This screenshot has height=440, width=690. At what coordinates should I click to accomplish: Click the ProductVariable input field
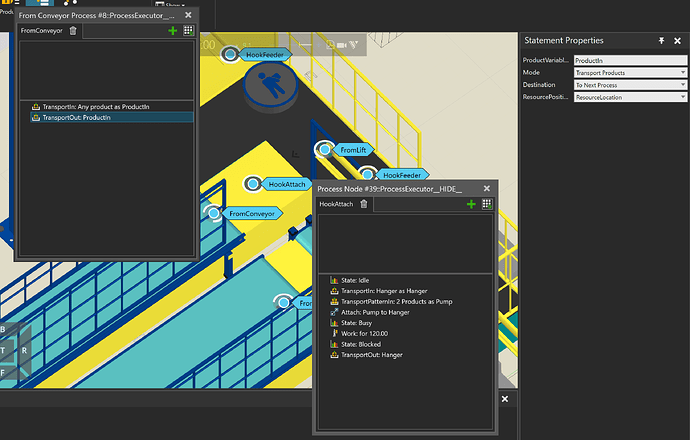pos(630,61)
